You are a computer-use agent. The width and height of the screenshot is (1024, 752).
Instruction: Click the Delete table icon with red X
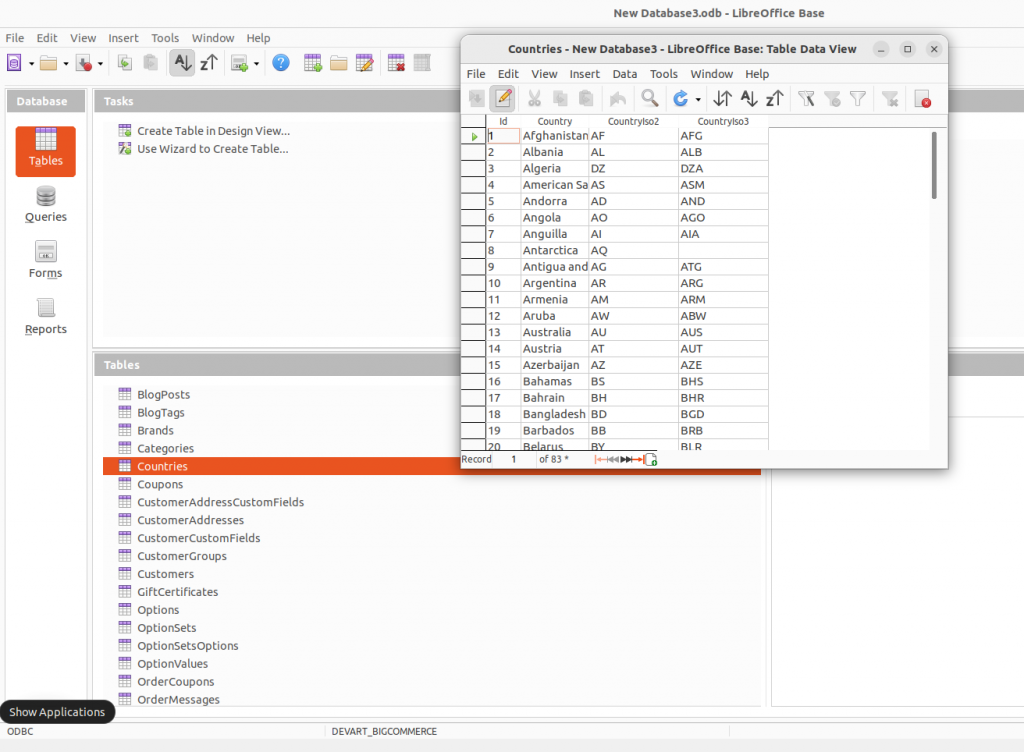[396, 63]
